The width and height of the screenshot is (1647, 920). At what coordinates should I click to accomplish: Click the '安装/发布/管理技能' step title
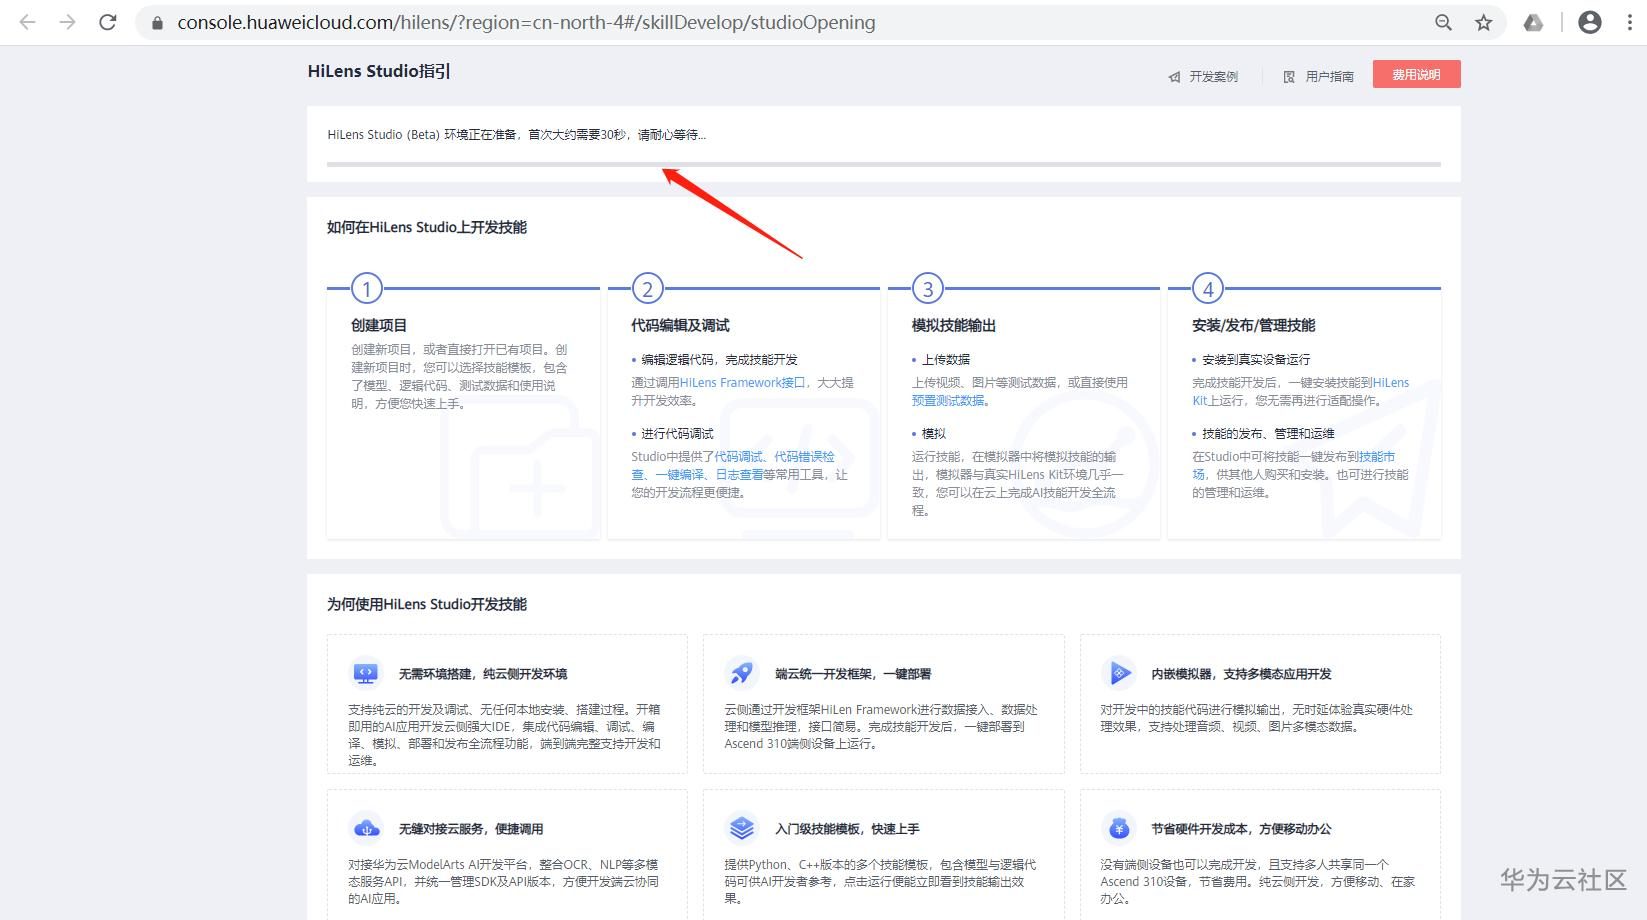point(1254,325)
